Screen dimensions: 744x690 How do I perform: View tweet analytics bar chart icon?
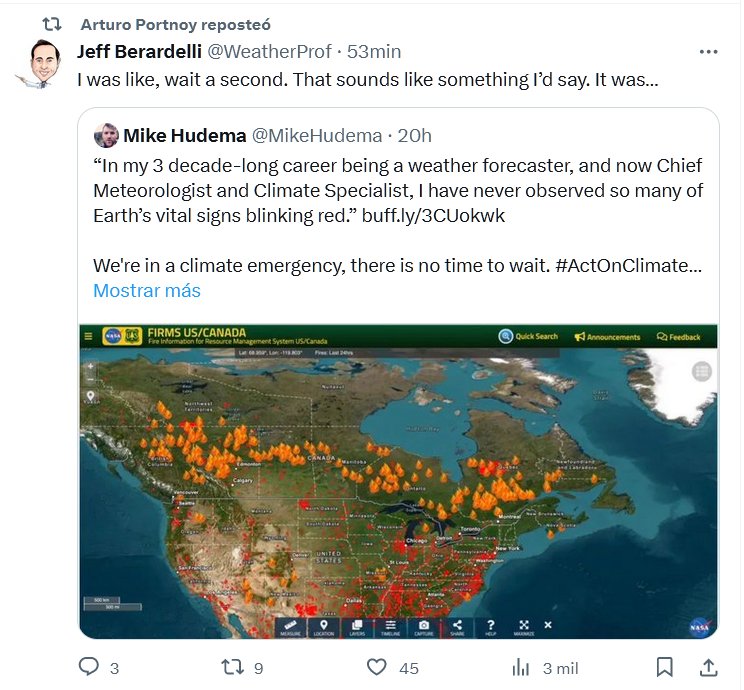[x=521, y=667]
